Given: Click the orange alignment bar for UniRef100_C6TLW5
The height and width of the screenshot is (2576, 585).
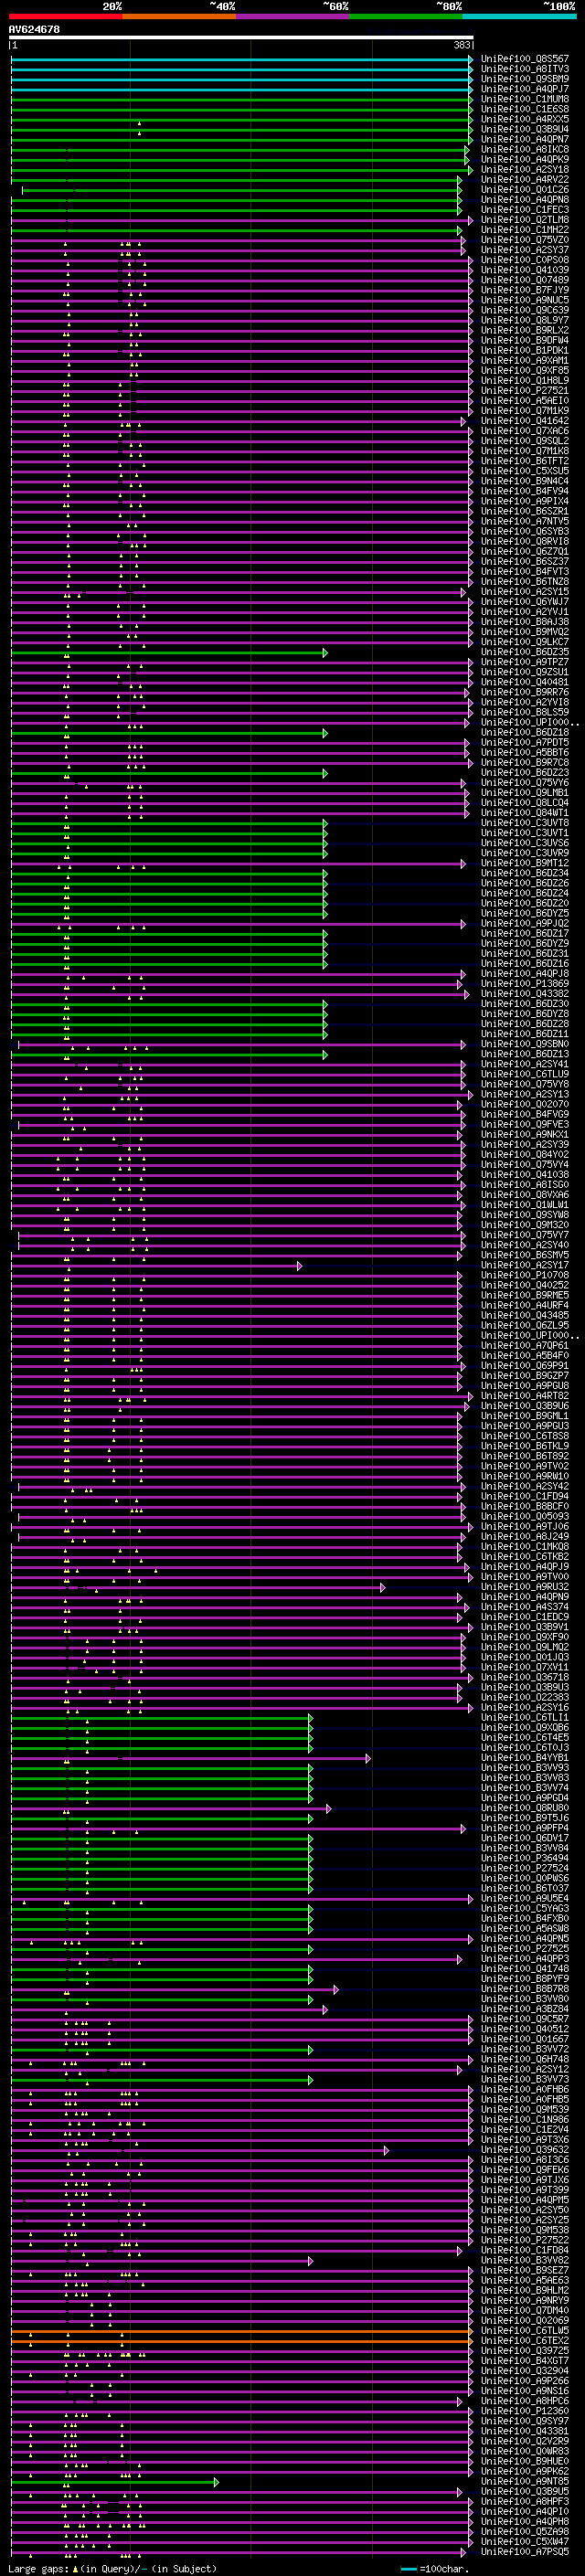Looking at the screenshot, I should 241,2331.
